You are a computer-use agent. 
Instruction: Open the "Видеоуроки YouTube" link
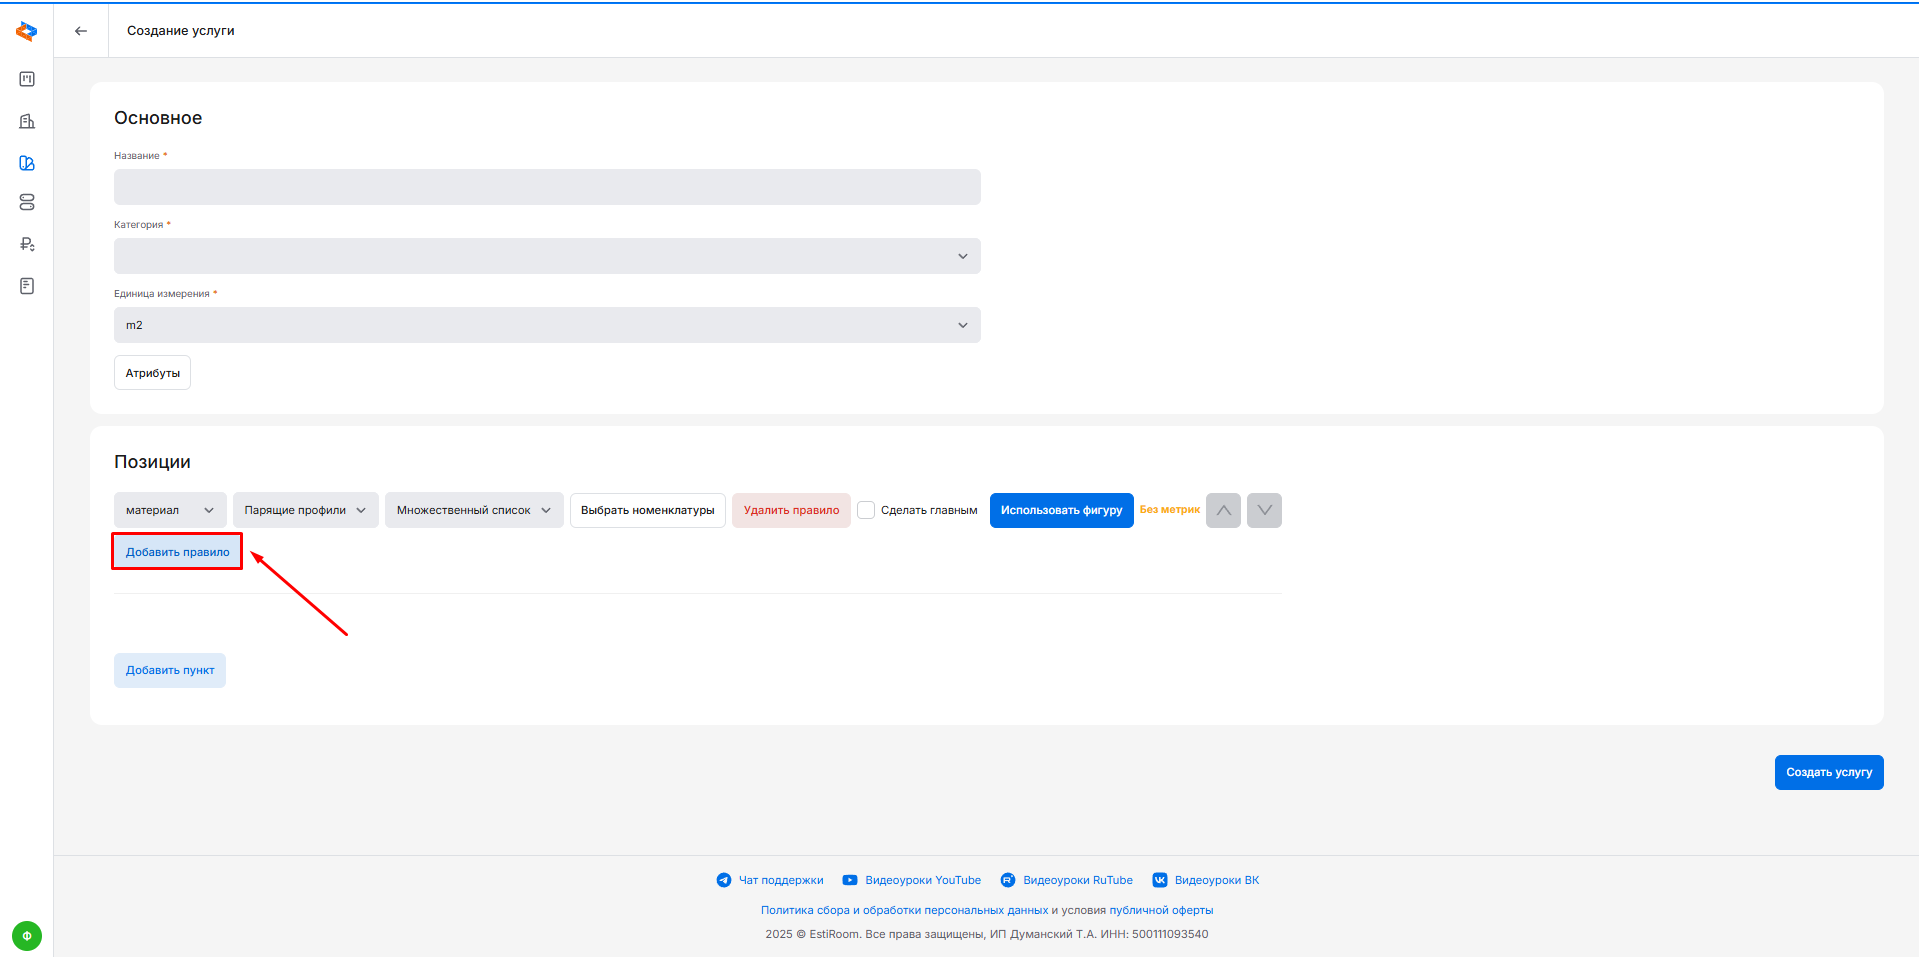pos(922,880)
